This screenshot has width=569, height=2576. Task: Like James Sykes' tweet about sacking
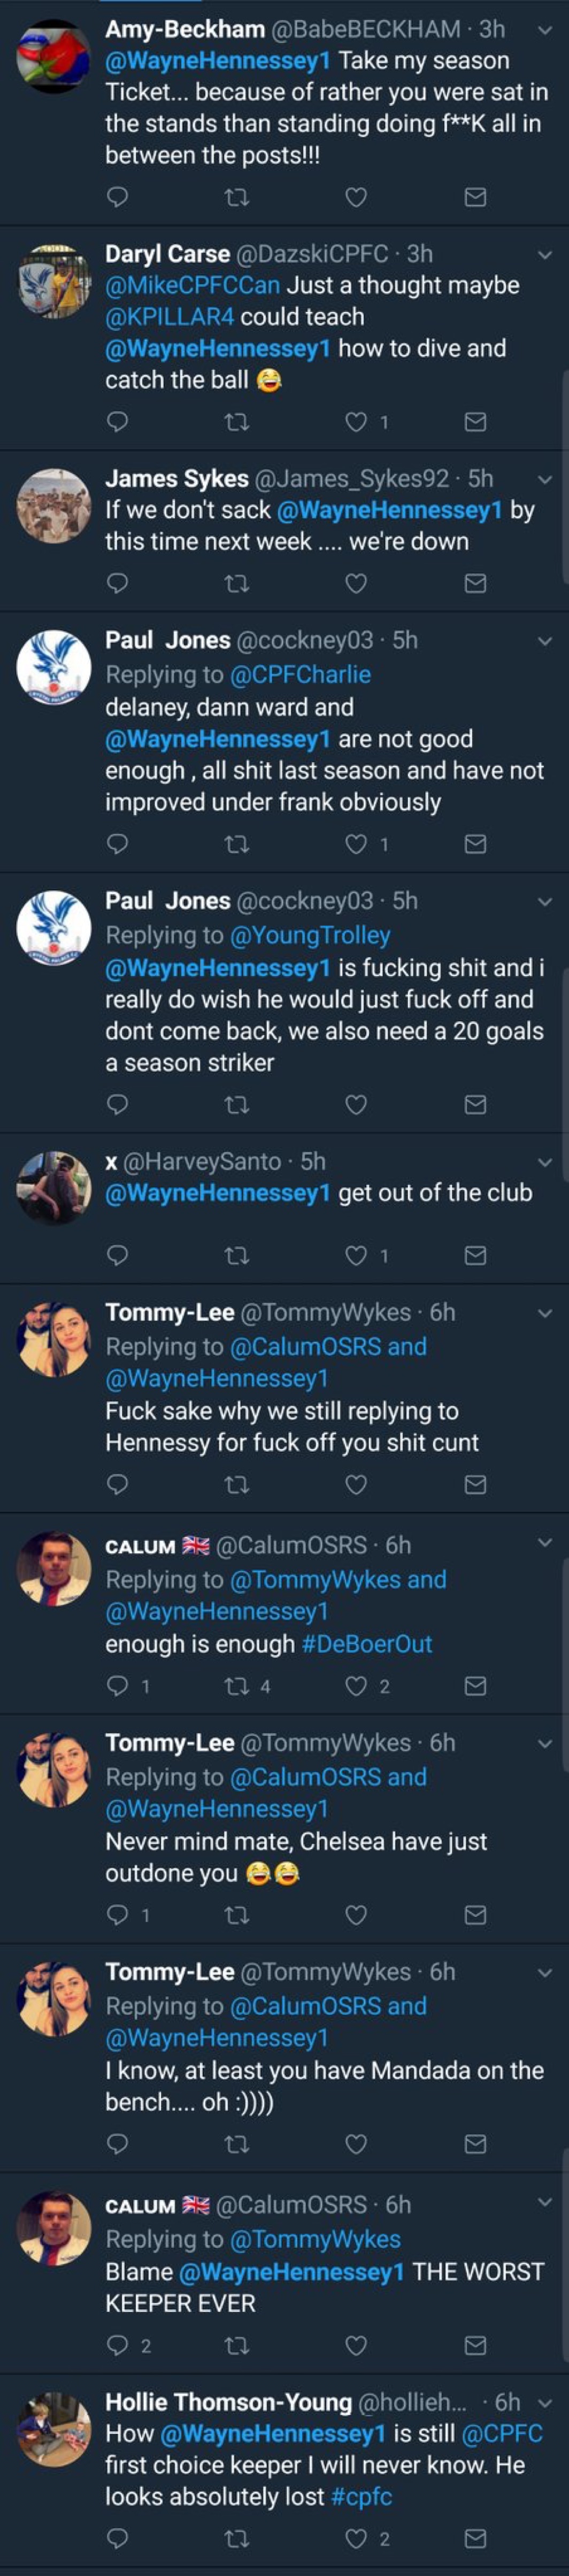356,583
